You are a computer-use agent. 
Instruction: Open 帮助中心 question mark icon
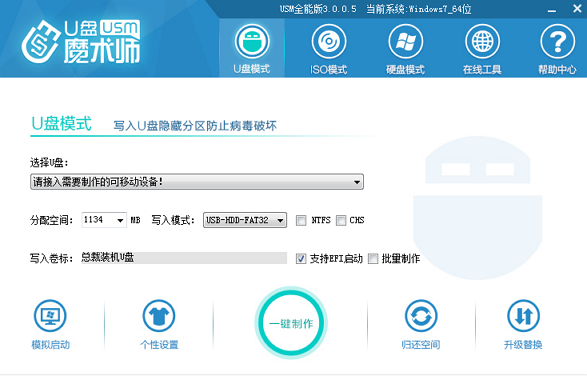557,42
